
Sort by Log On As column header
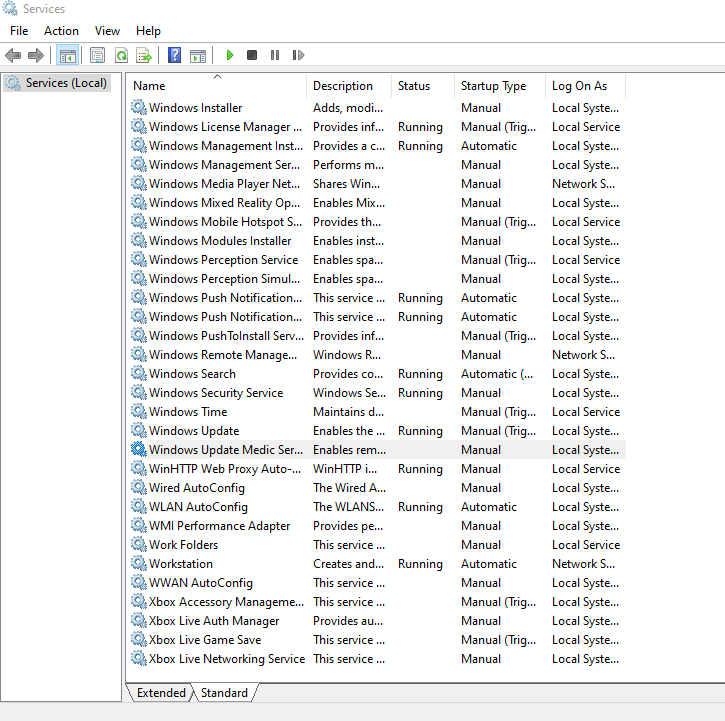[x=585, y=86]
